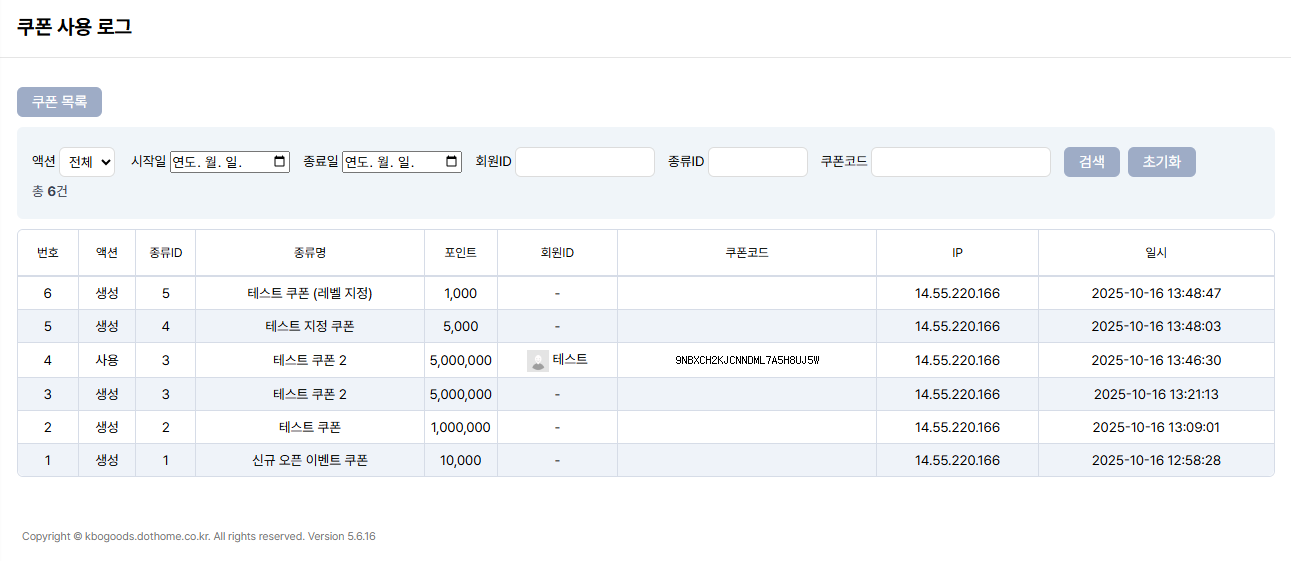1291x561 pixels.
Task: Click the 테스트 쿠폰 (레벨 지정) cell
Action: (x=309, y=294)
